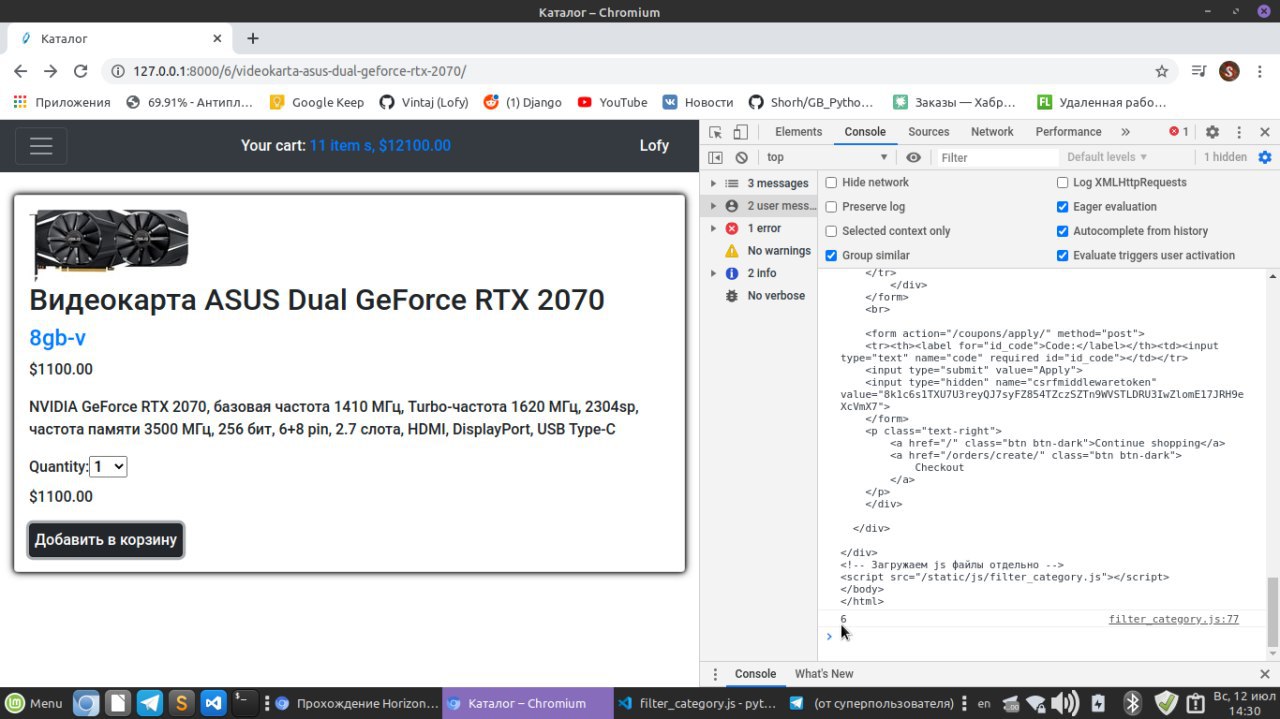Open console settings blue gear icon
The height and width of the screenshot is (719, 1280).
coord(1265,157)
